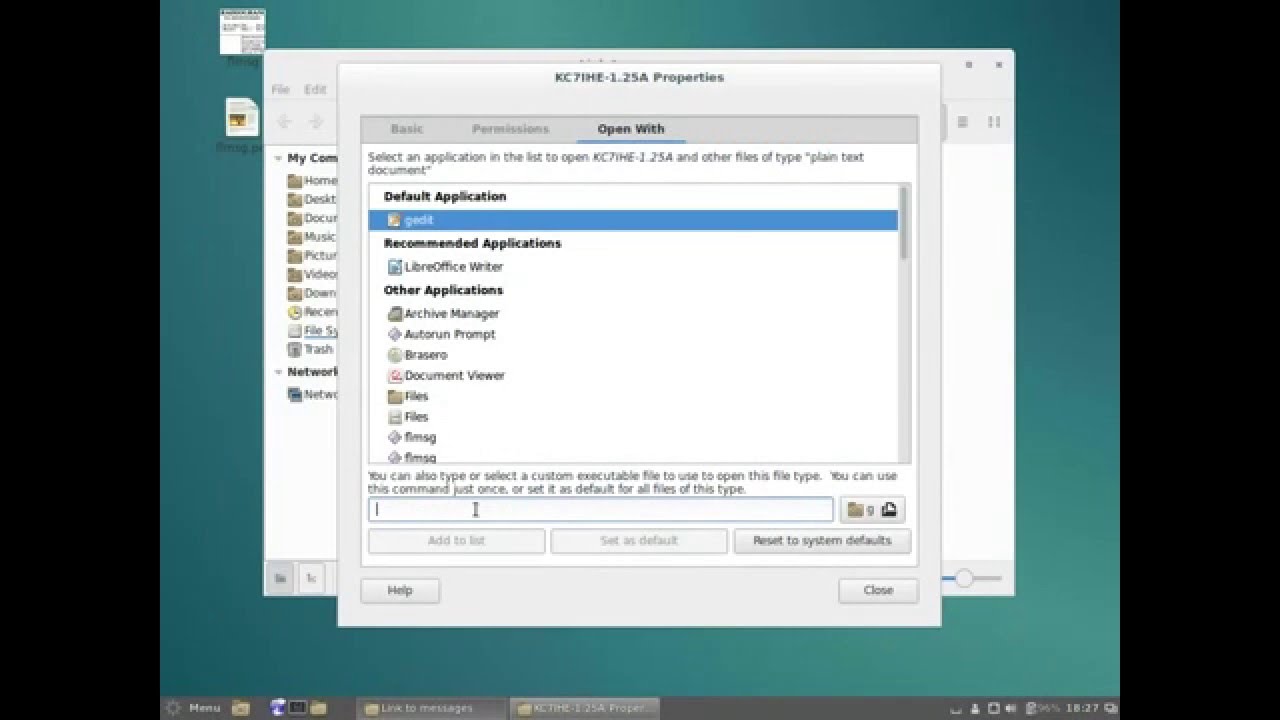Select Document Viewer in the list

(633, 375)
